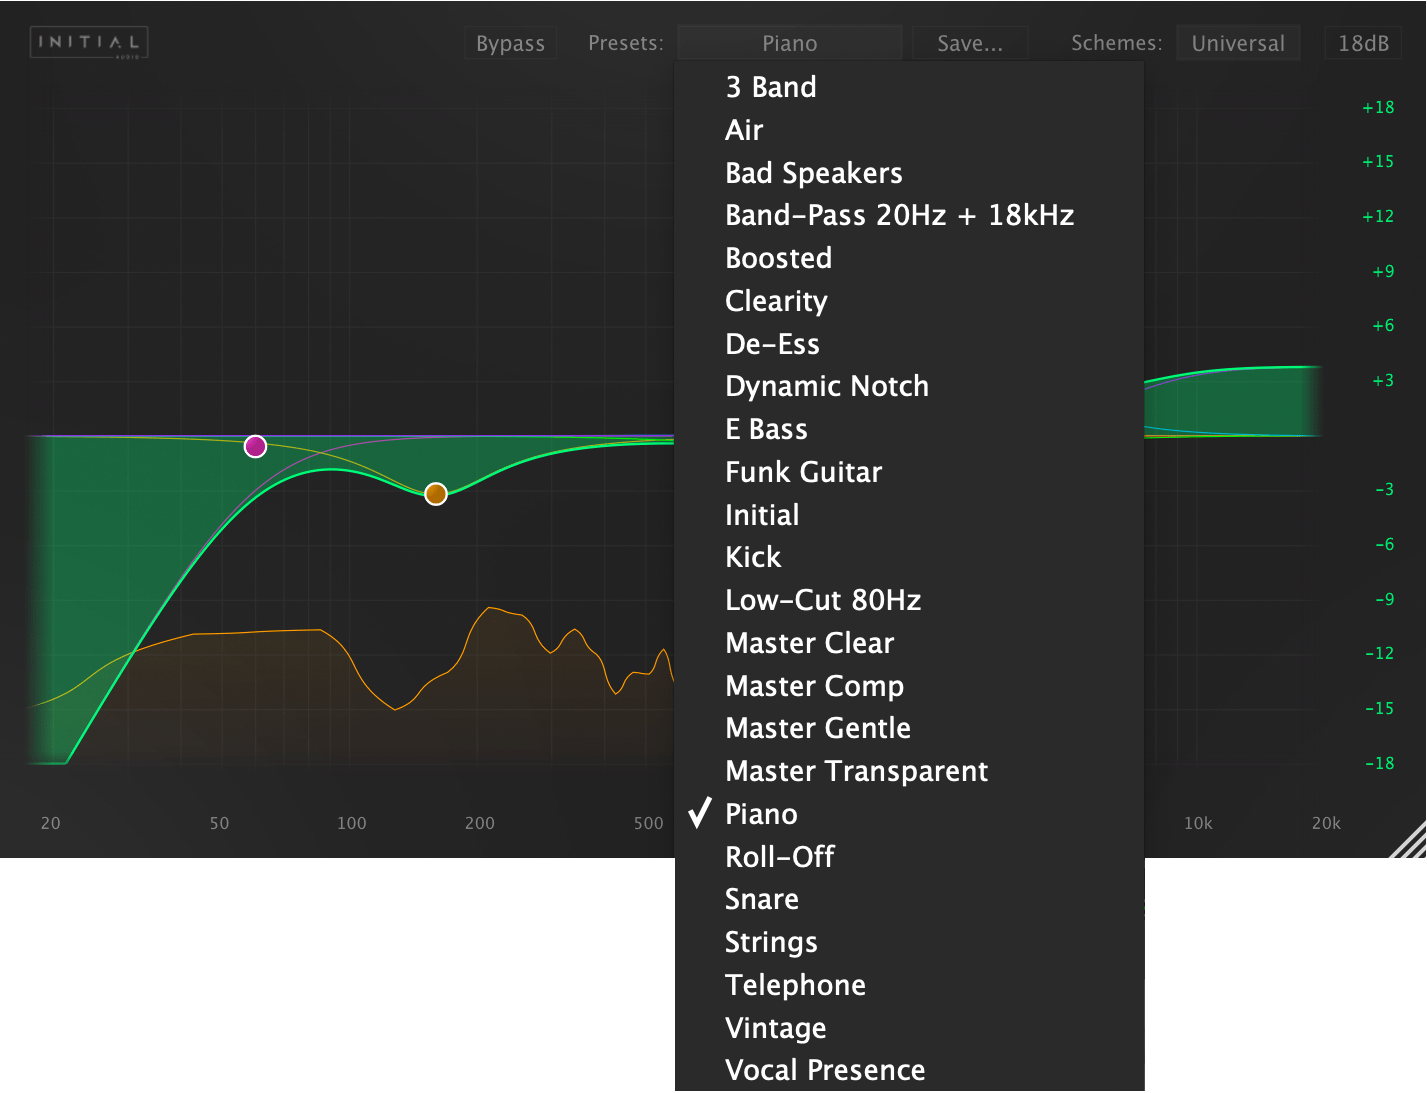Click the diagonal resize handle corner
Image resolution: width=1427 pixels, height=1093 pixels.
click(1408, 840)
